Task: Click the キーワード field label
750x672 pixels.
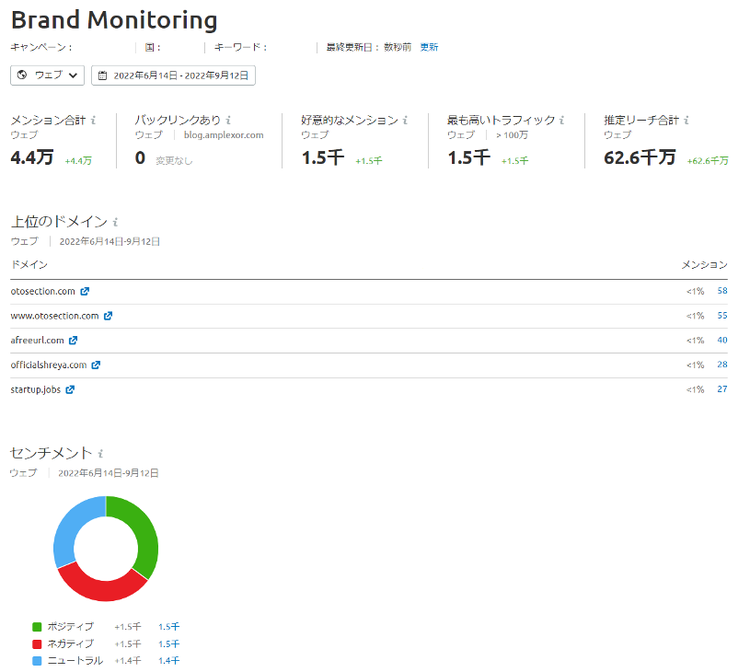Action: pyautogui.click(x=240, y=47)
